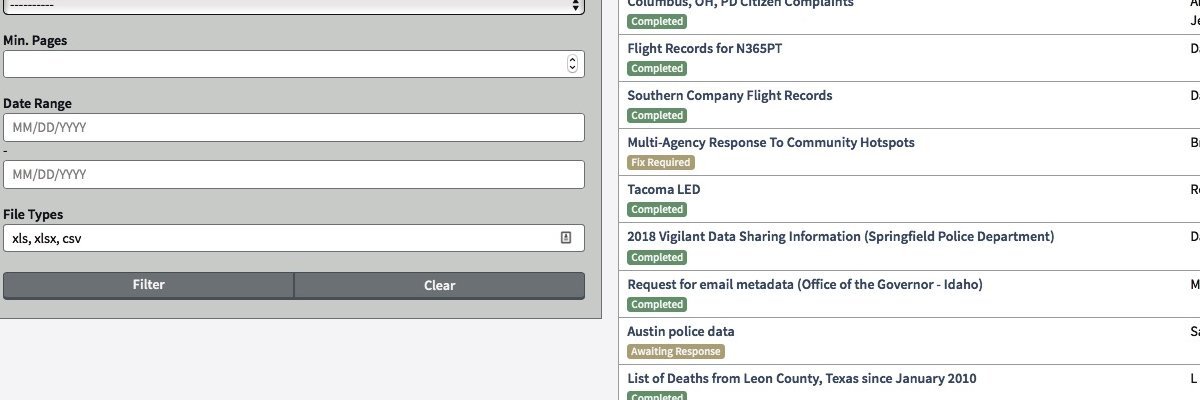
Task: Open 2018 Vigilant Data Sharing Information request
Action: (840, 236)
